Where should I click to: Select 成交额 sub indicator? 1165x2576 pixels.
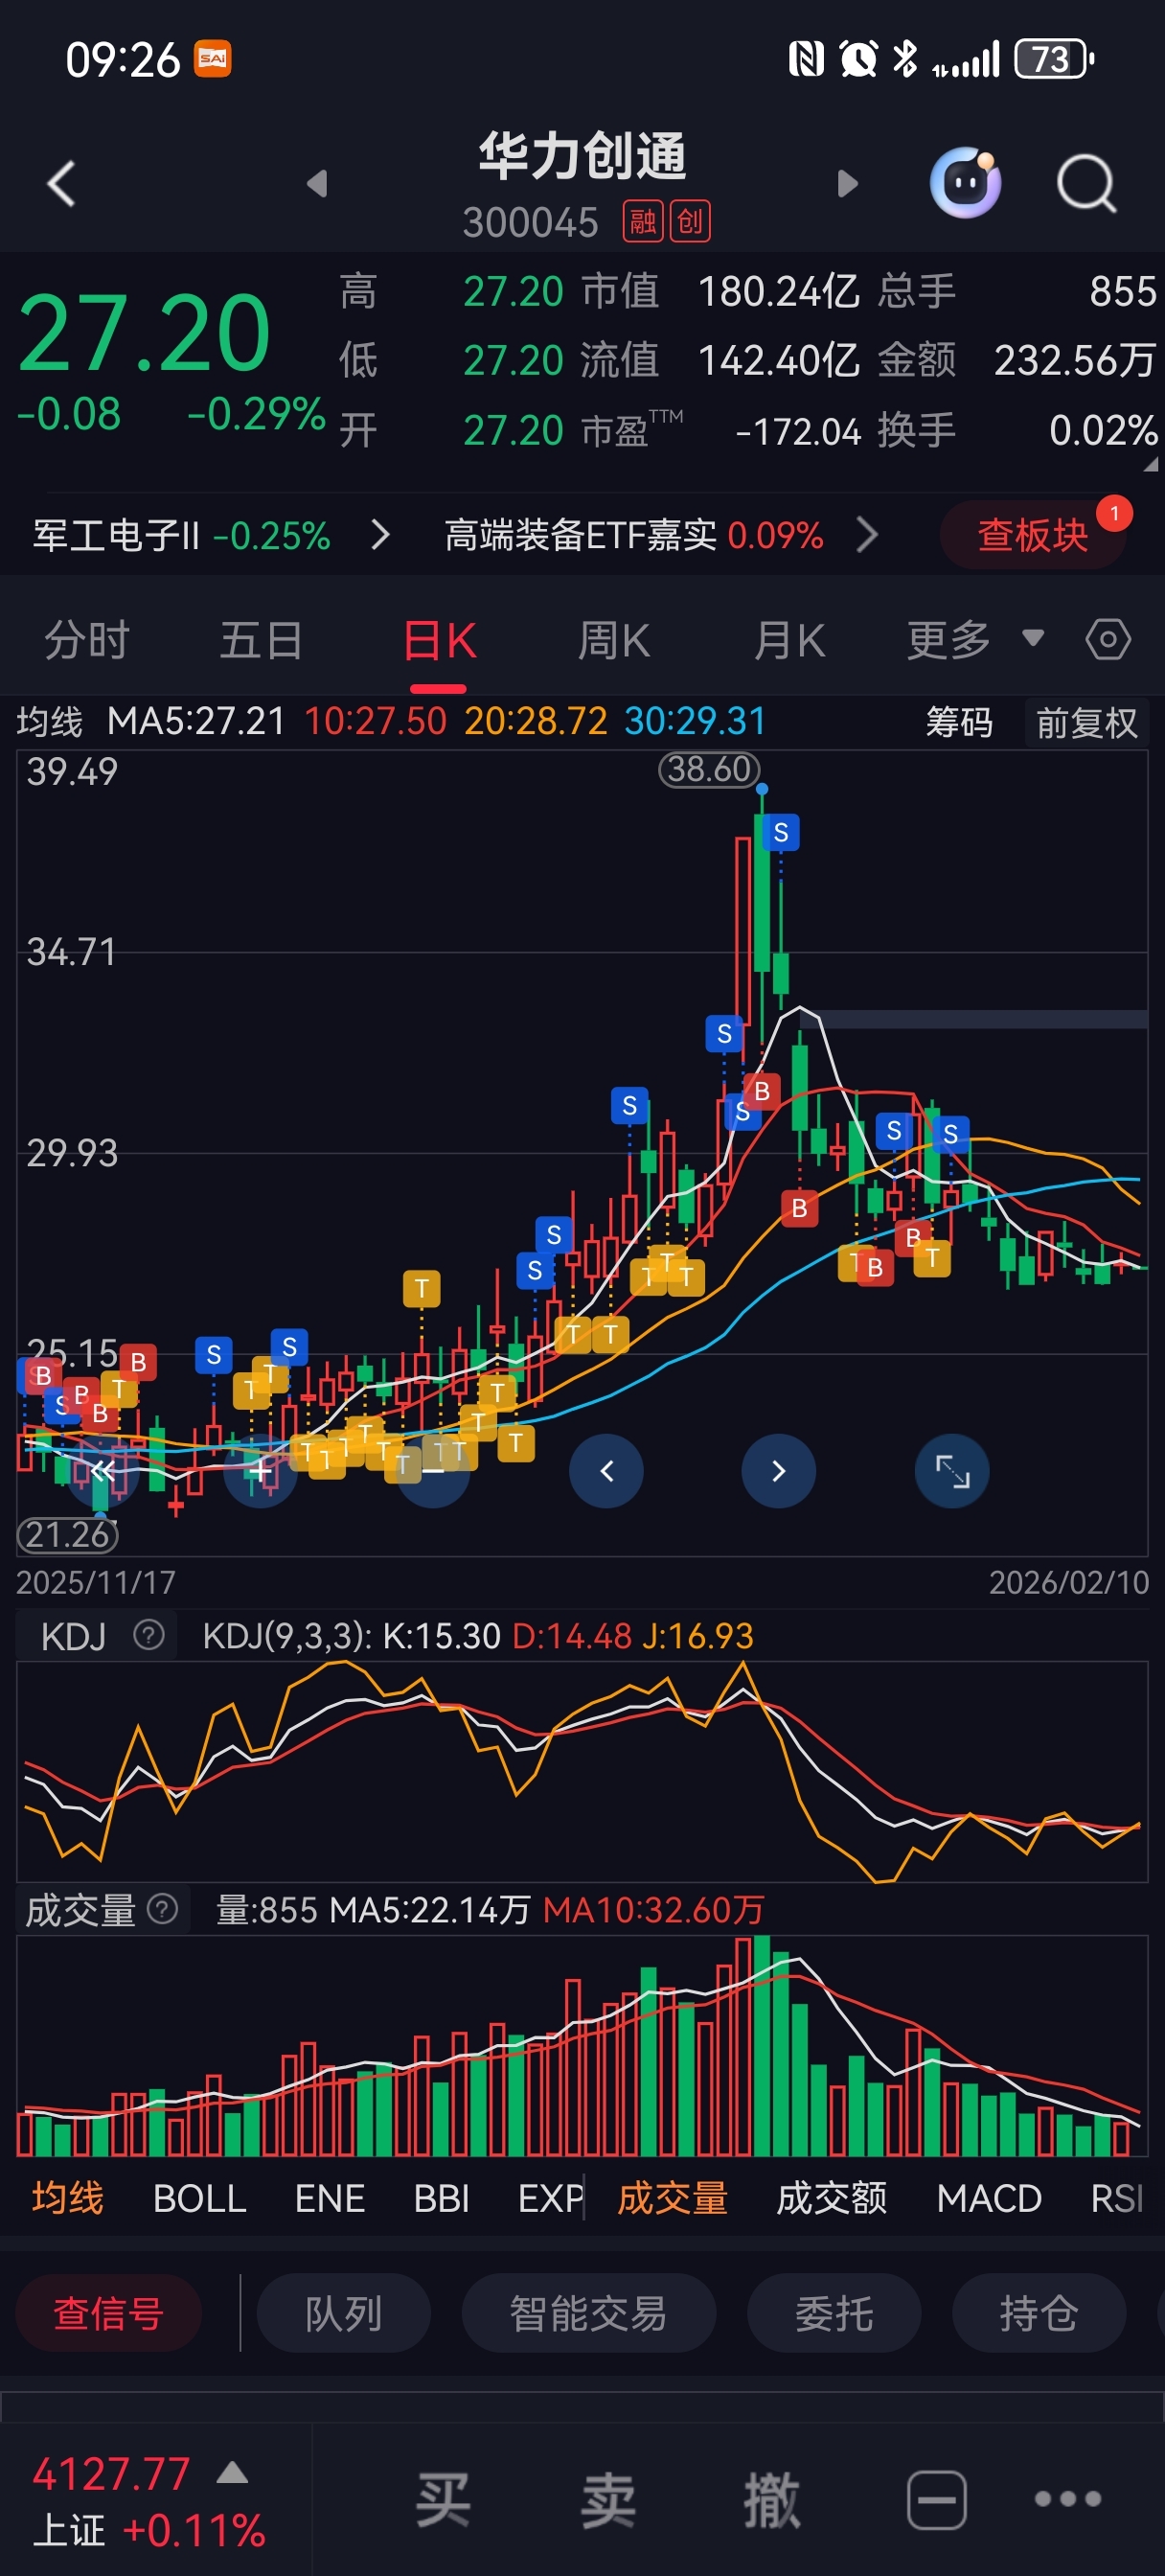831,2198
